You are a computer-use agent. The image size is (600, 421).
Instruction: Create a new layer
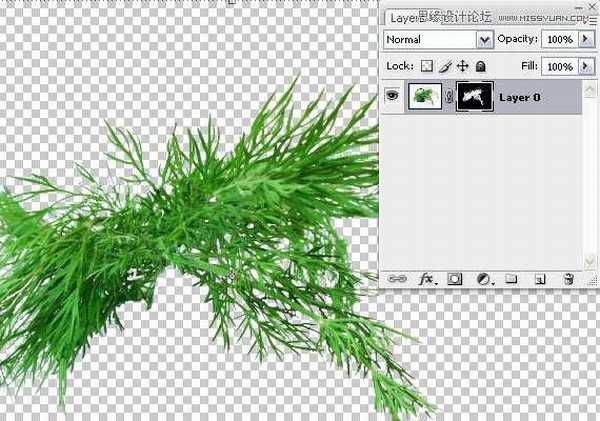point(539,280)
